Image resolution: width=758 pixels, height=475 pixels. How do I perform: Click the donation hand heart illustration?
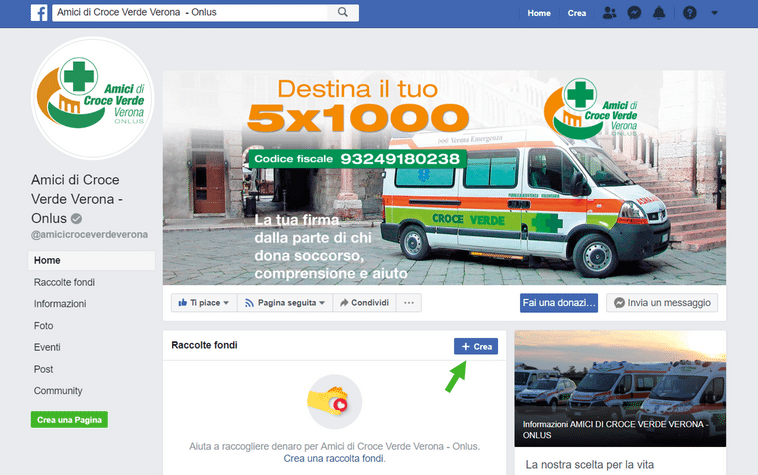335,402
